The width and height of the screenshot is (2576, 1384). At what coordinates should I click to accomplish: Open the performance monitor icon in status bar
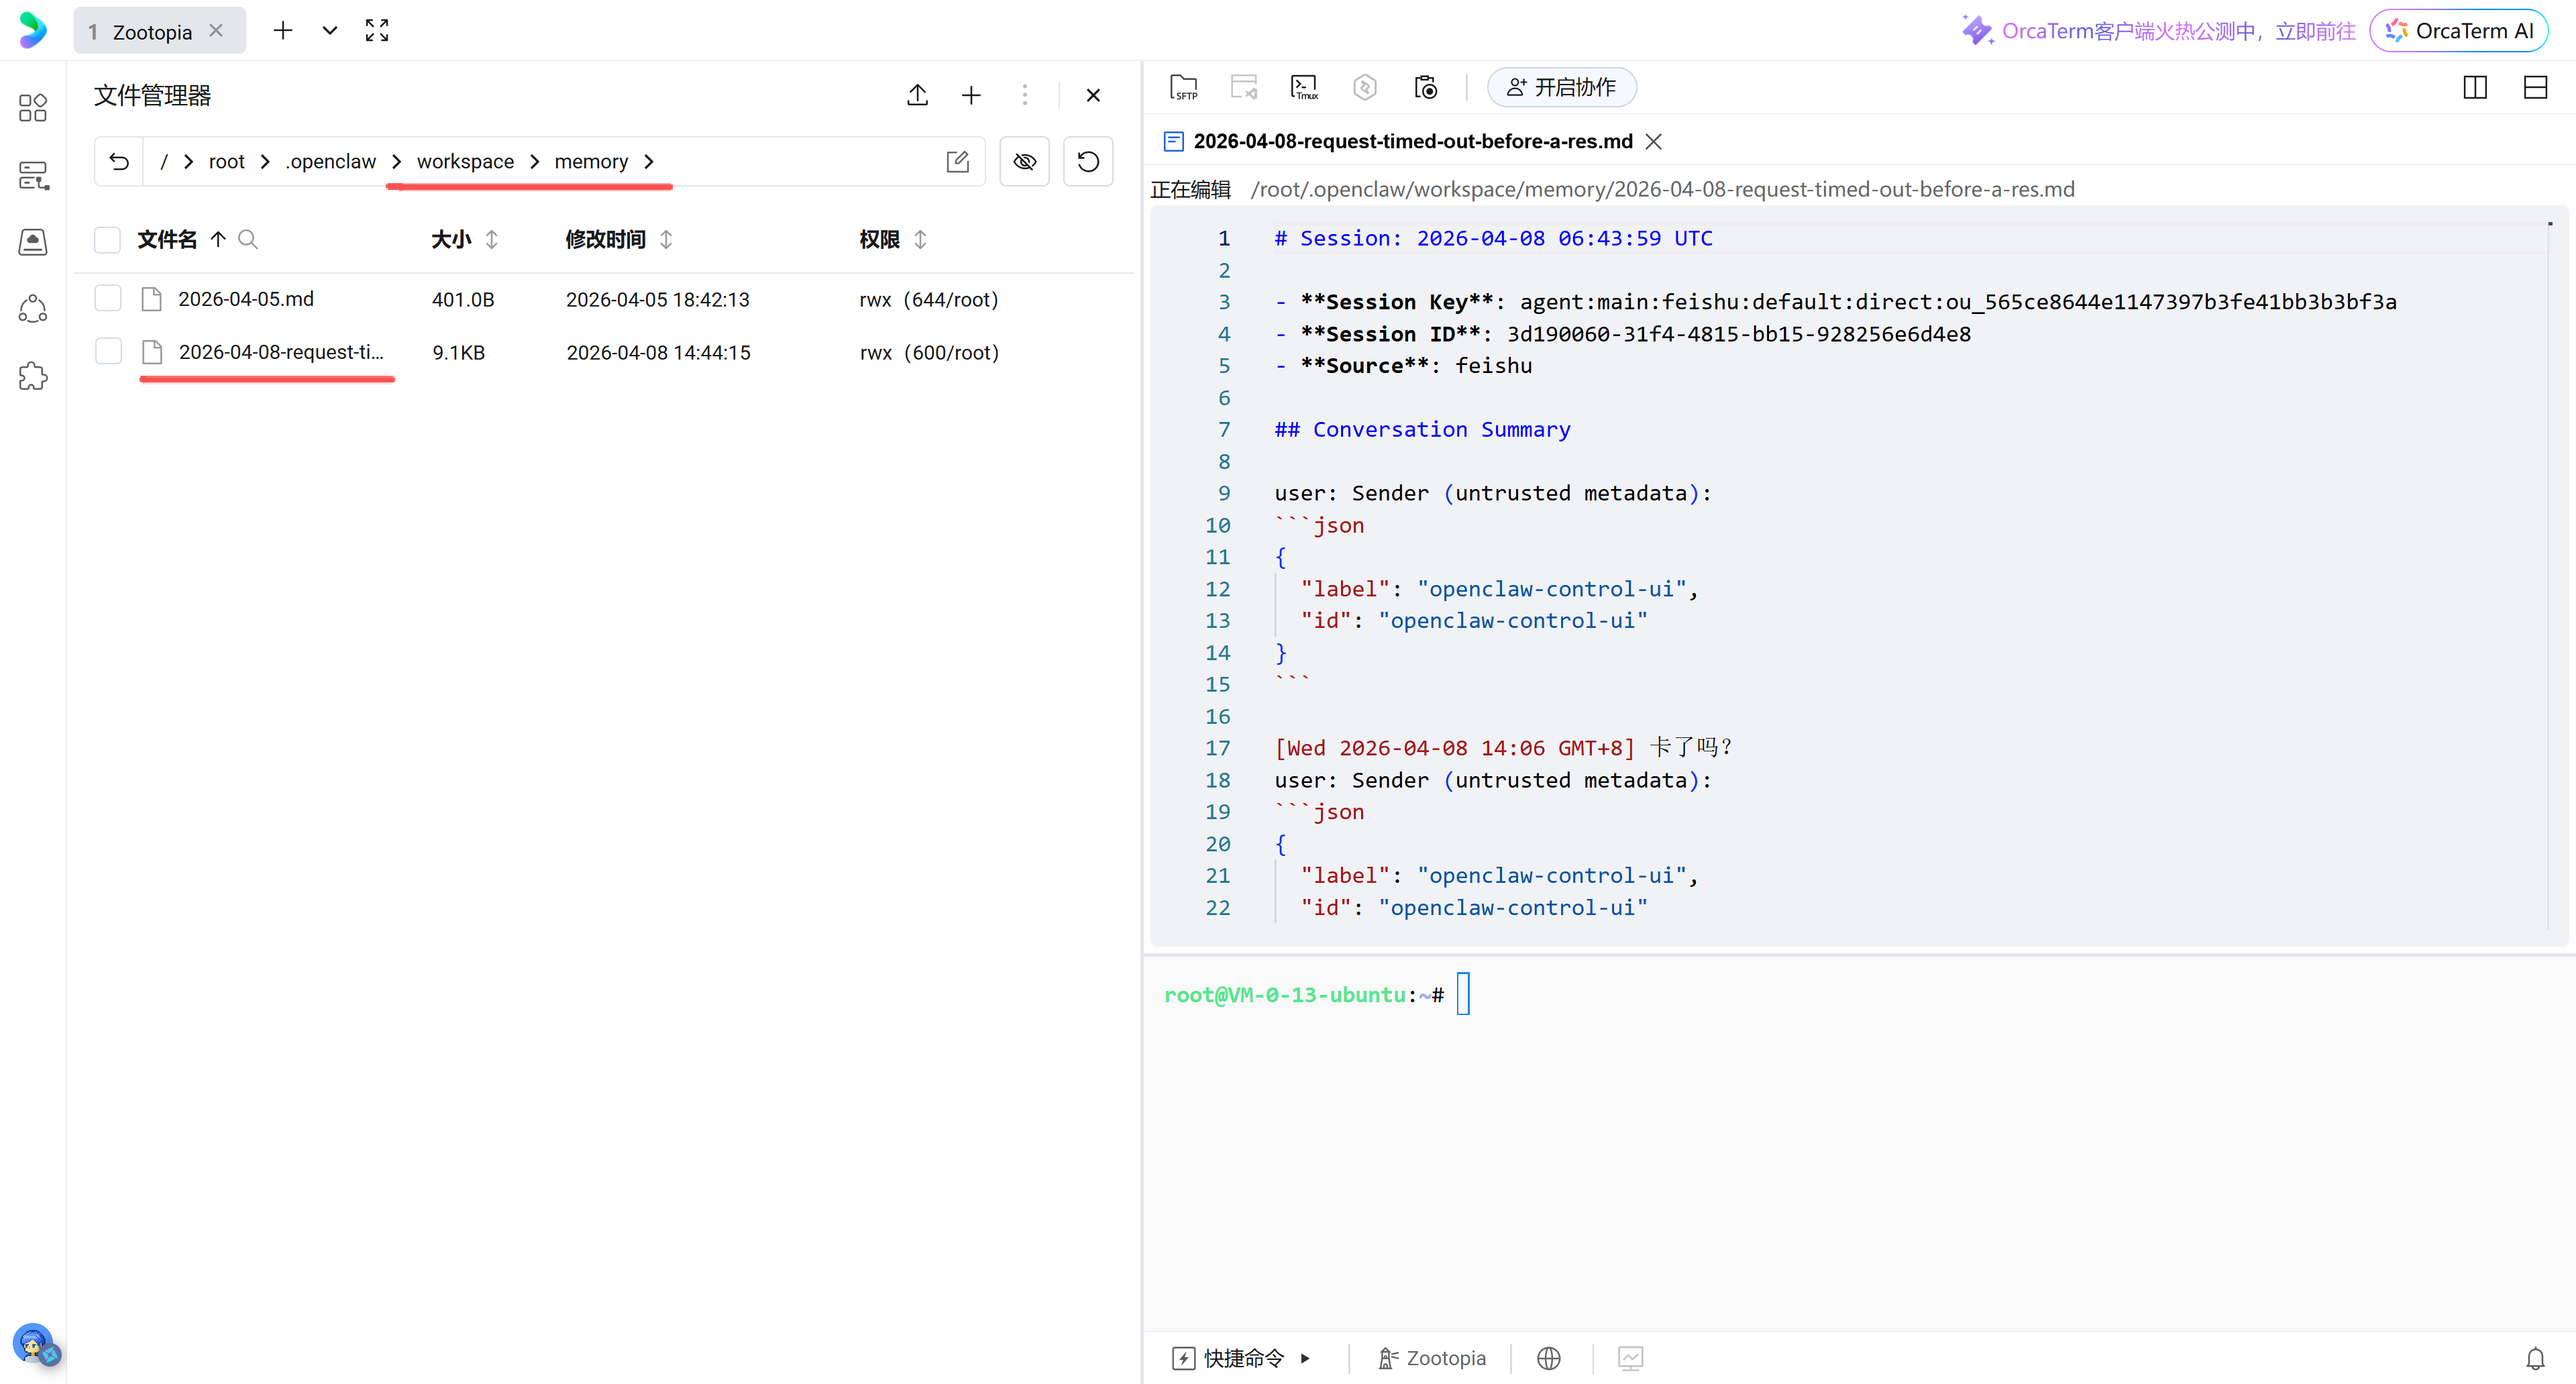coord(1630,1358)
